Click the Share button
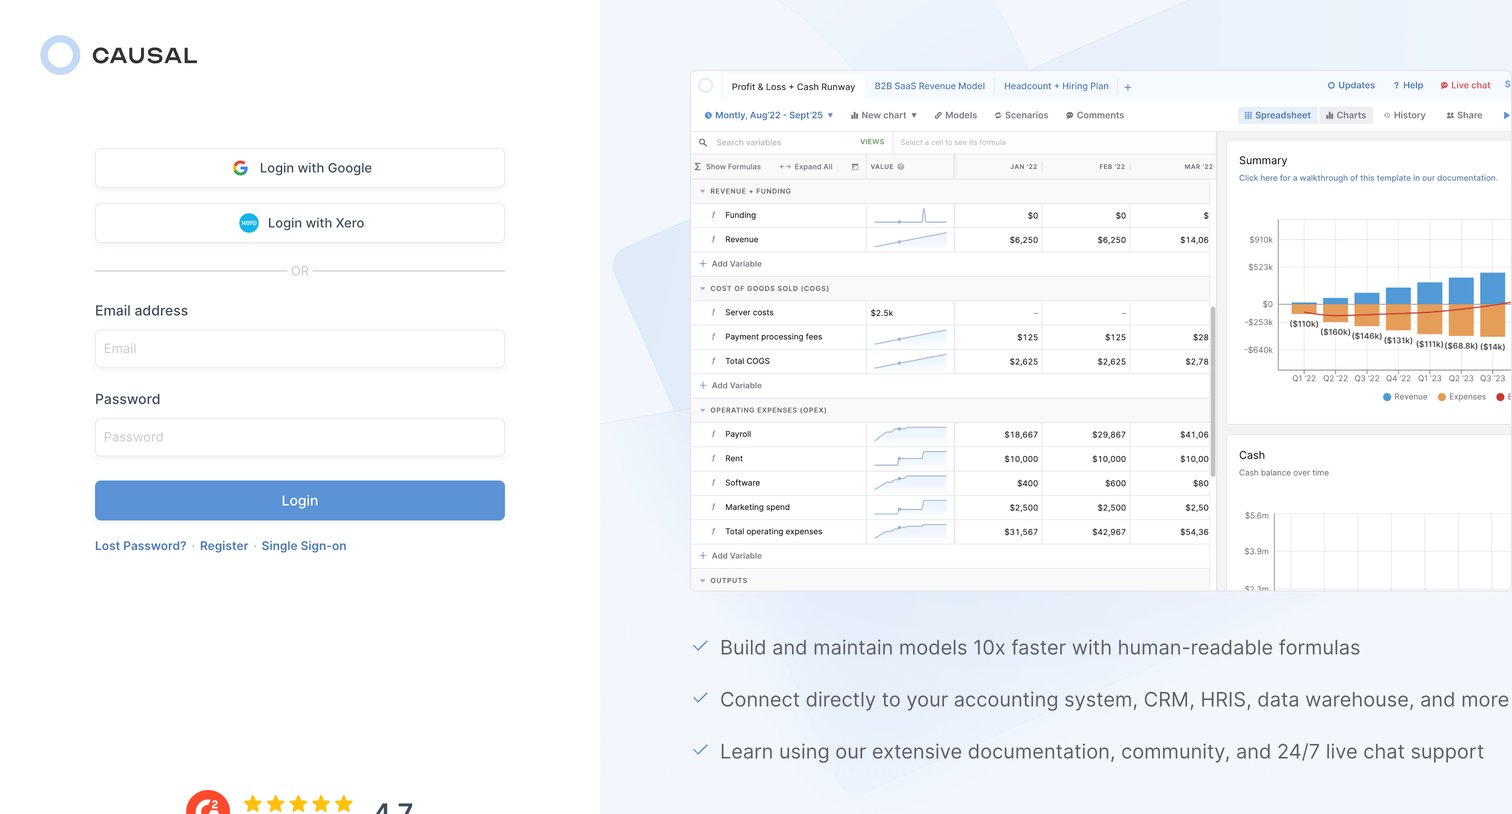This screenshot has height=814, width=1512. pos(1464,115)
